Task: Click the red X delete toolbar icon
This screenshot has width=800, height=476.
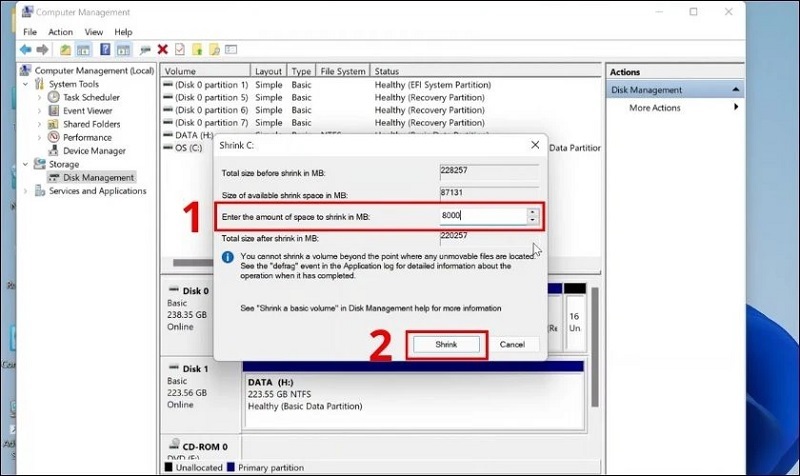Action: point(162,49)
